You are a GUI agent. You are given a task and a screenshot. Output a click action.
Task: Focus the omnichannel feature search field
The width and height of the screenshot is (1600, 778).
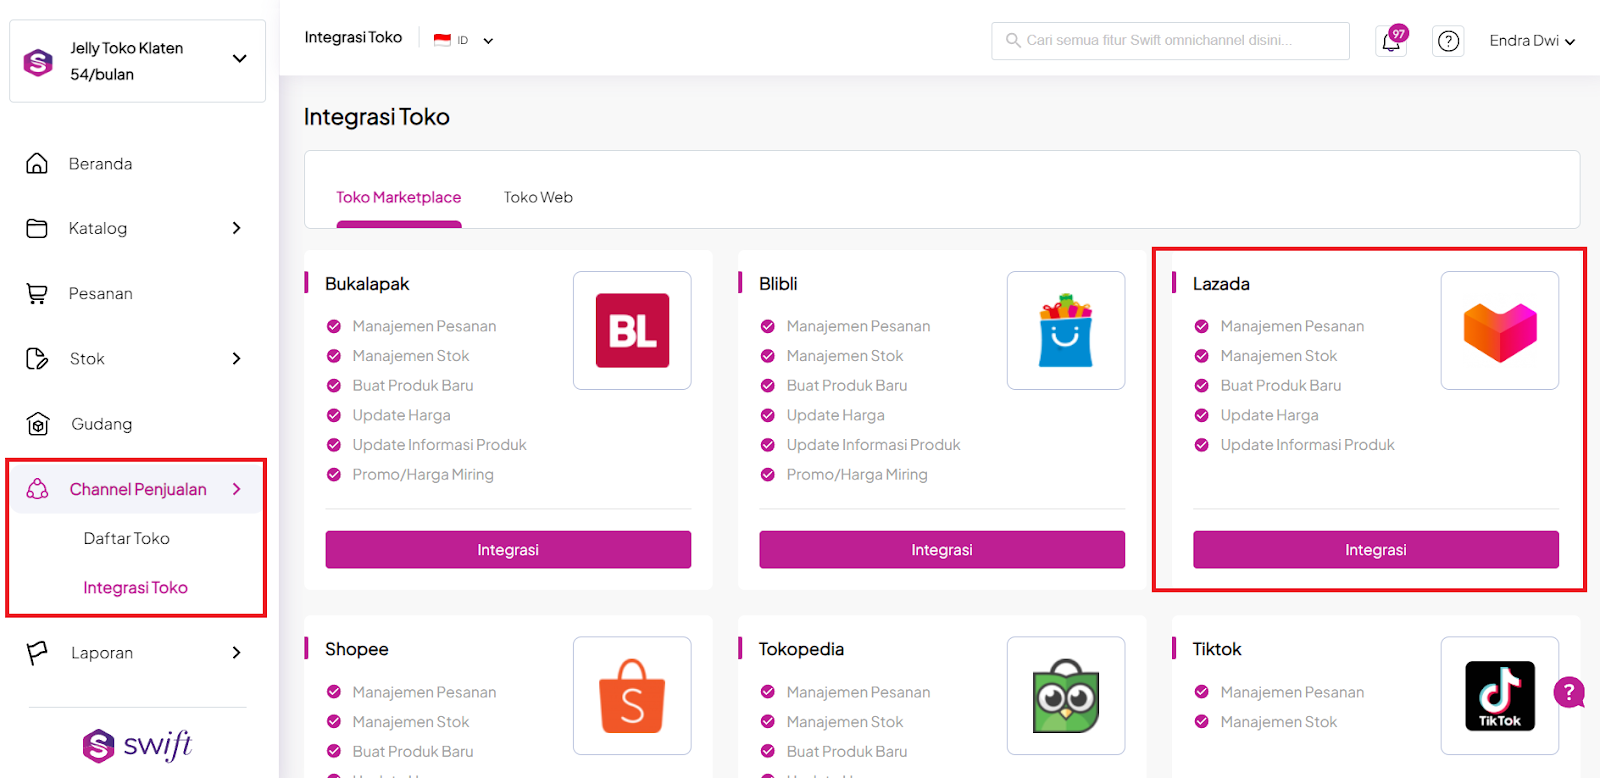click(1170, 41)
